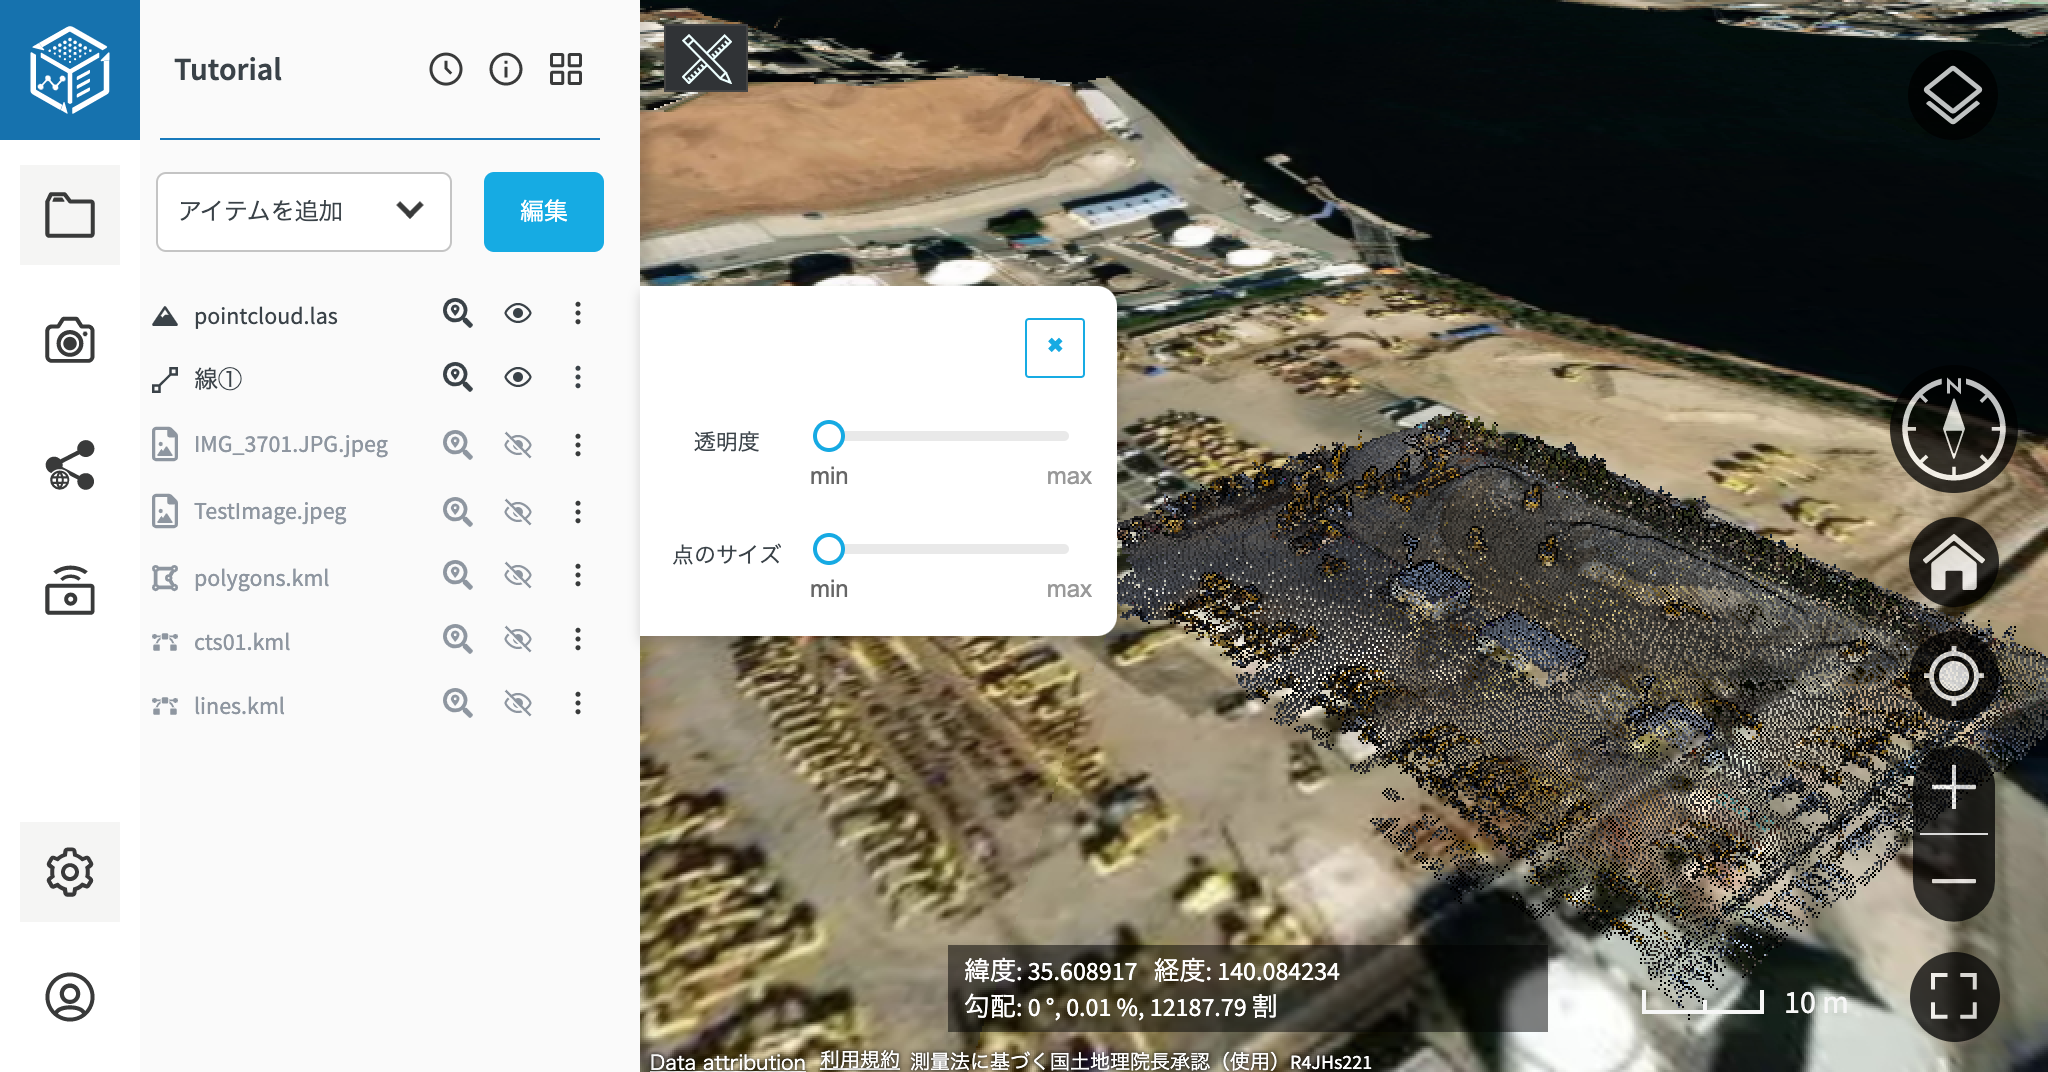Hide the pointcloud.las layer

517,314
